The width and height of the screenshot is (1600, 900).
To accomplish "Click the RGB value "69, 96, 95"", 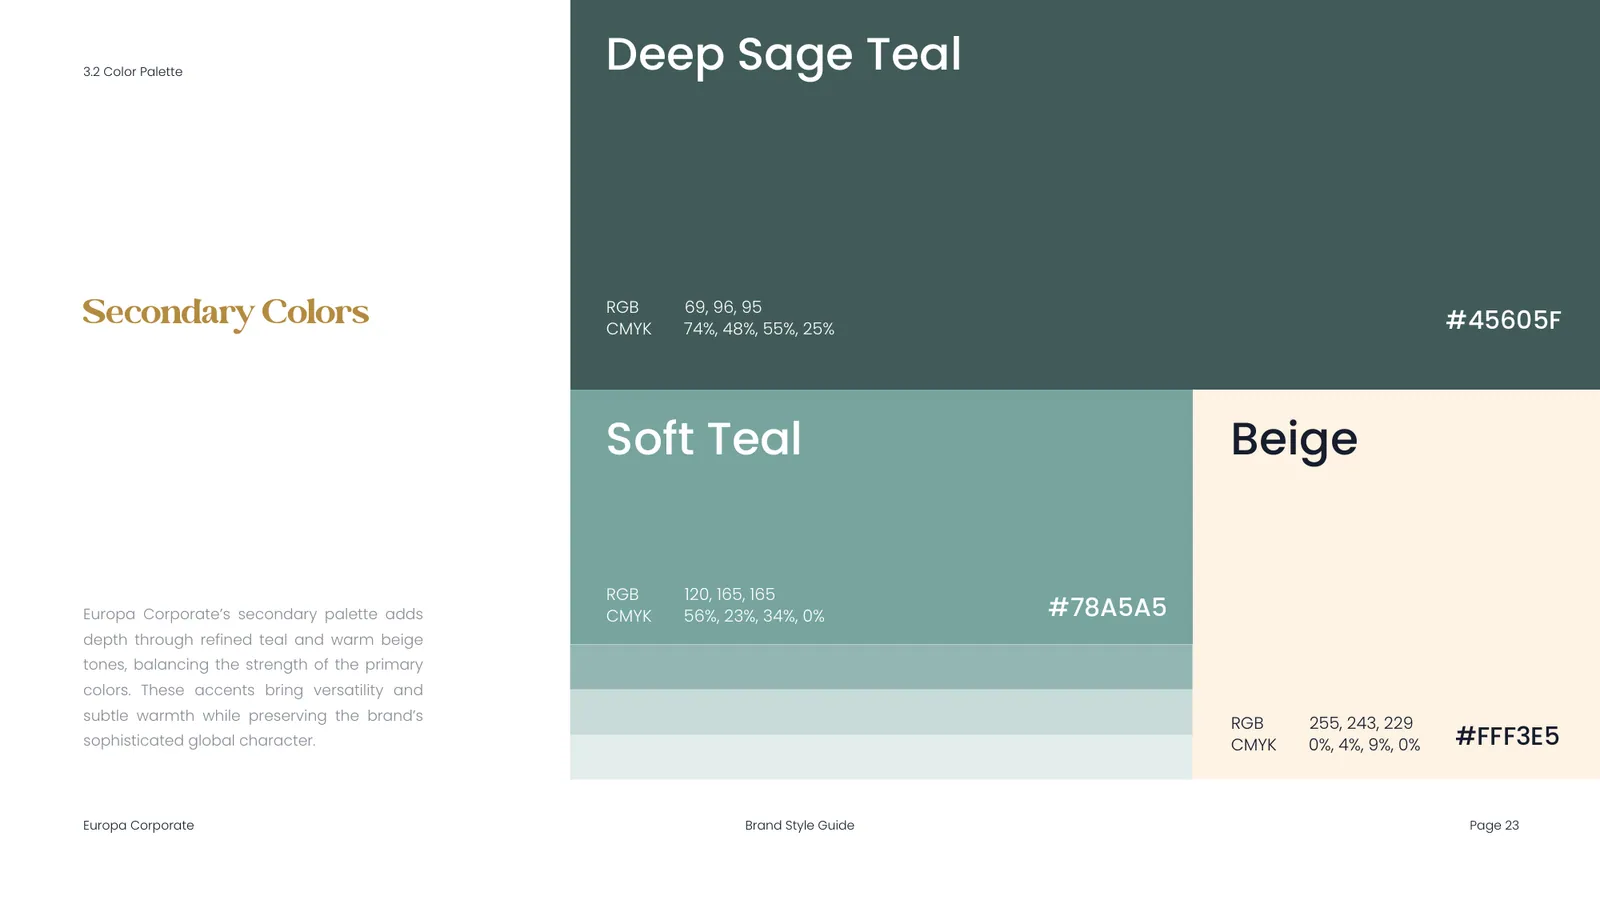I will [723, 307].
